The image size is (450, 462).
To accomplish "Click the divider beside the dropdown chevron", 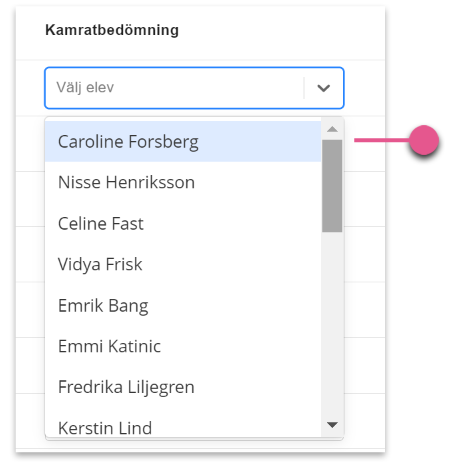I will (x=304, y=88).
